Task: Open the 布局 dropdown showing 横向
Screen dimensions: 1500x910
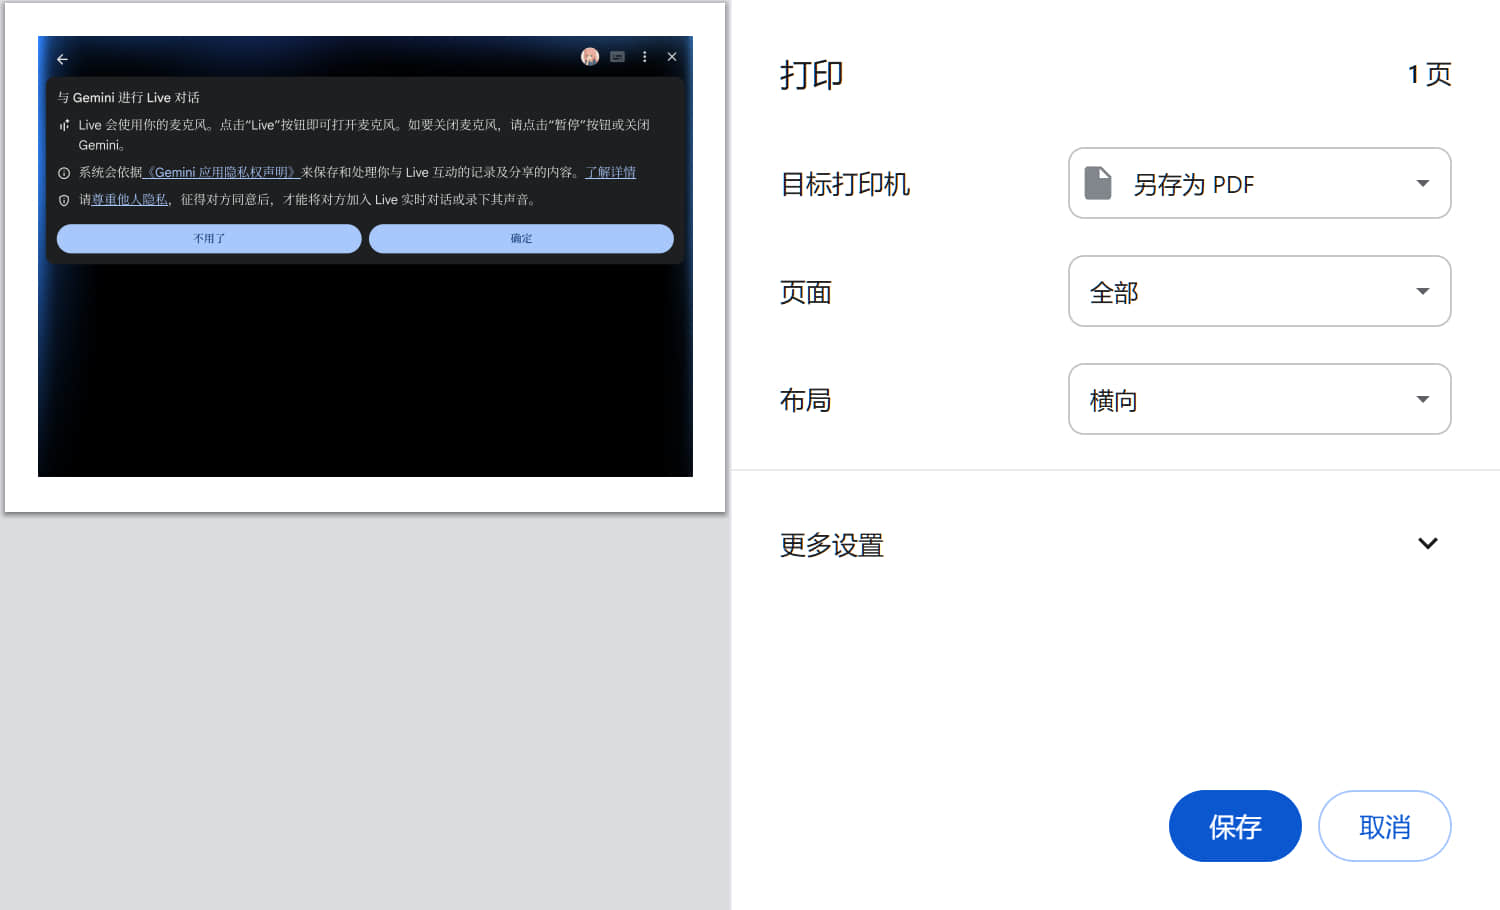Action: (x=1259, y=399)
